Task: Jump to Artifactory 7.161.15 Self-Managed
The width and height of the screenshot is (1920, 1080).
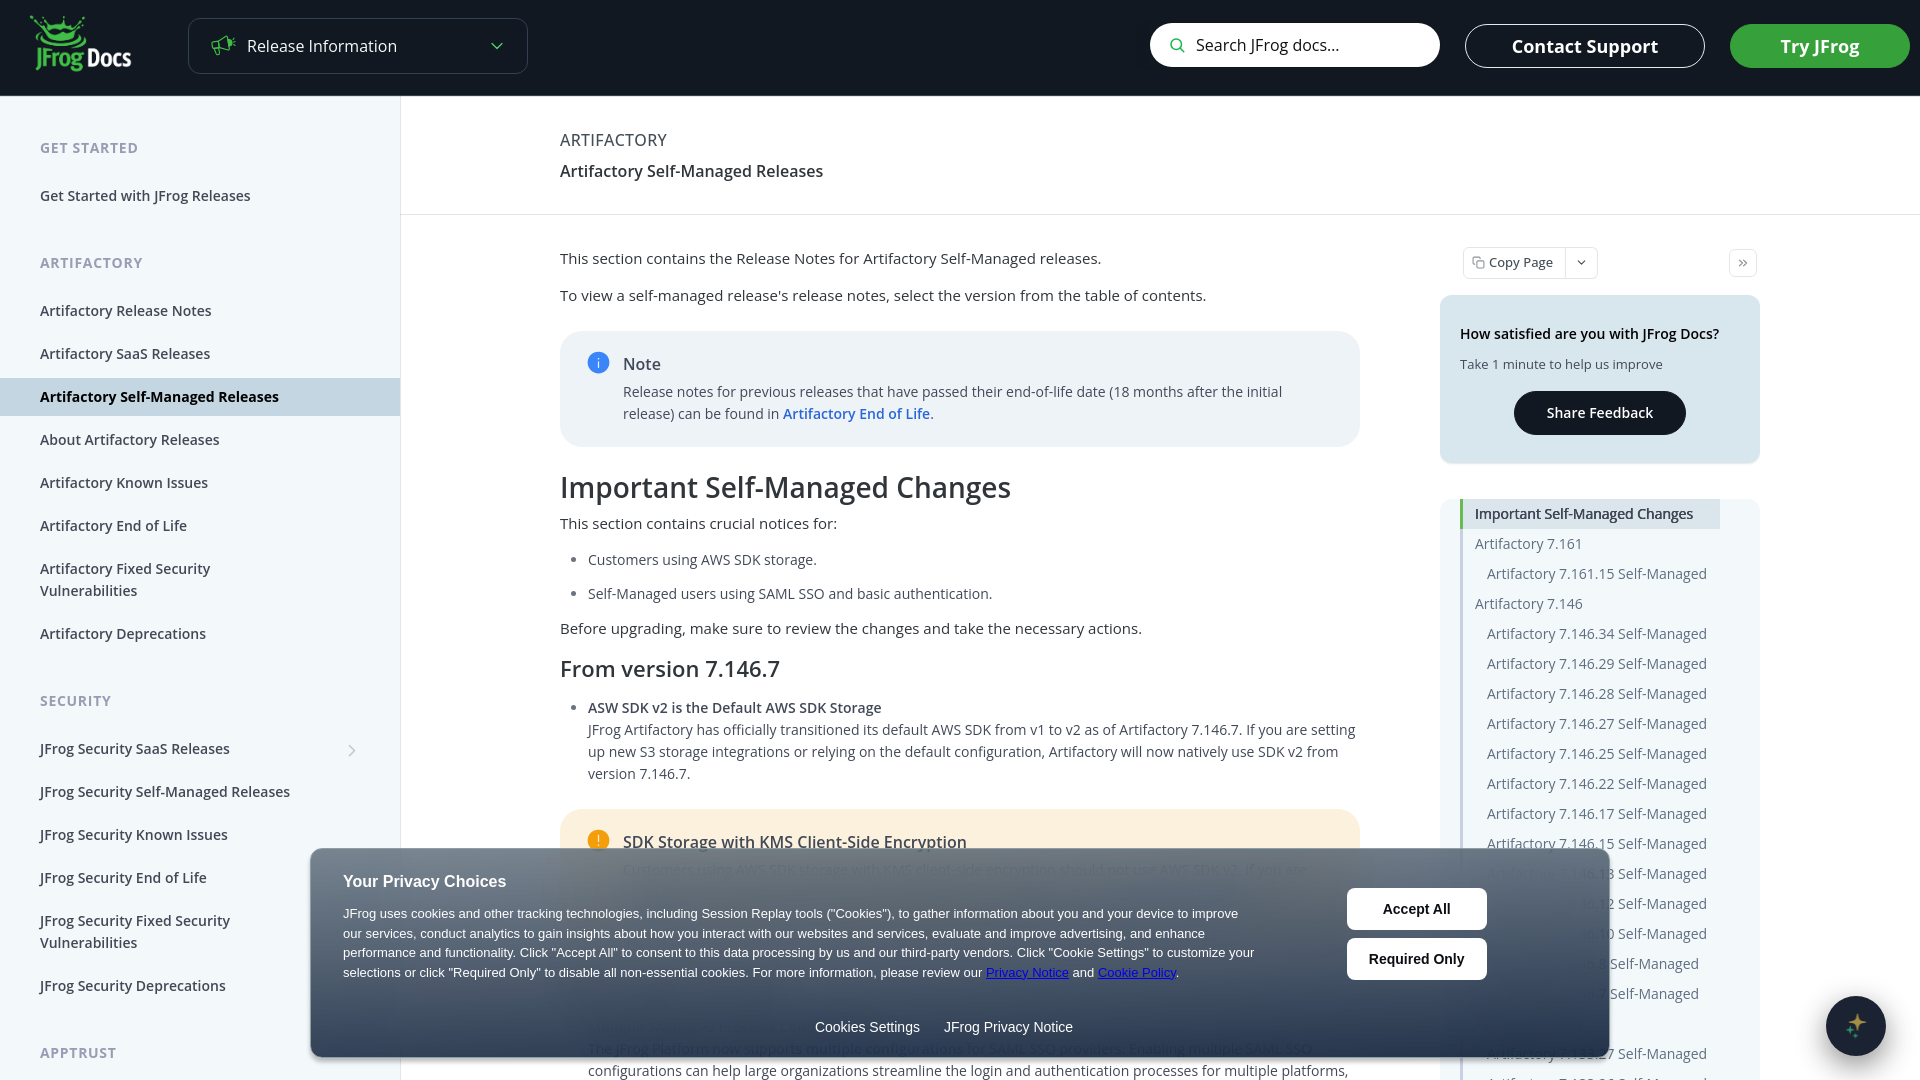Action: (1597, 574)
